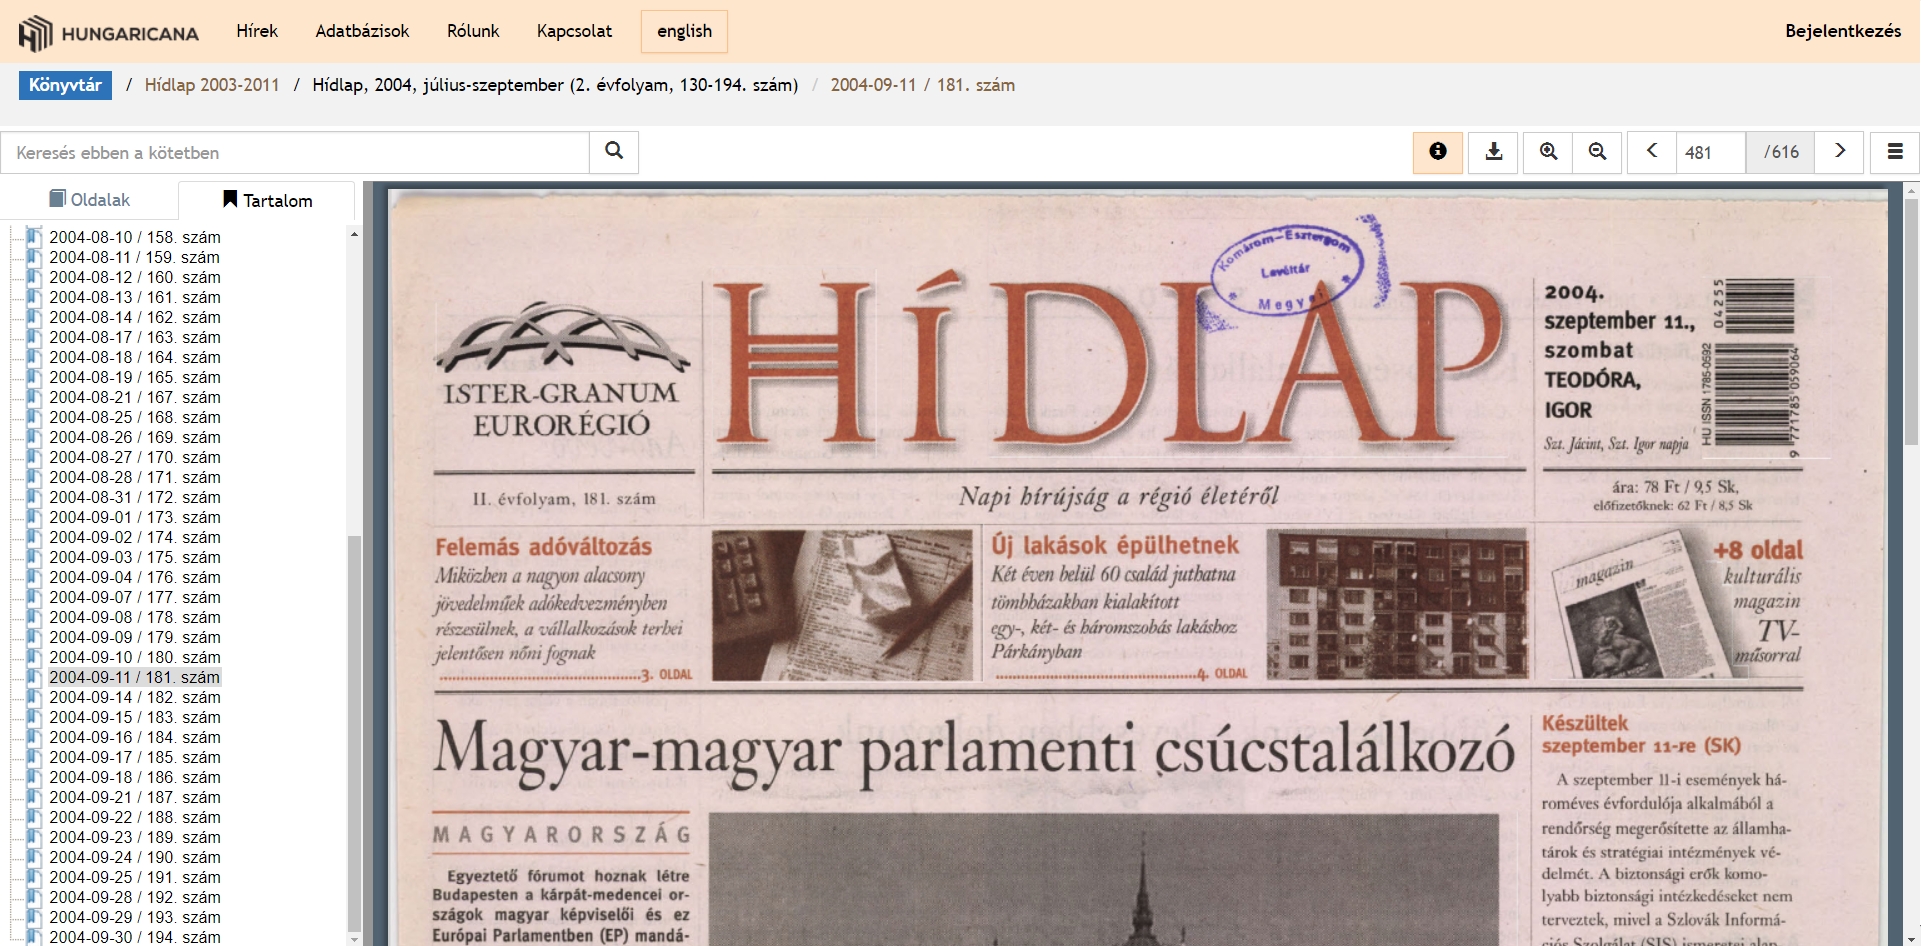The image size is (1921, 946).
Task: Select 2004-08-28 / 171. szám
Action: [x=135, y=477]
